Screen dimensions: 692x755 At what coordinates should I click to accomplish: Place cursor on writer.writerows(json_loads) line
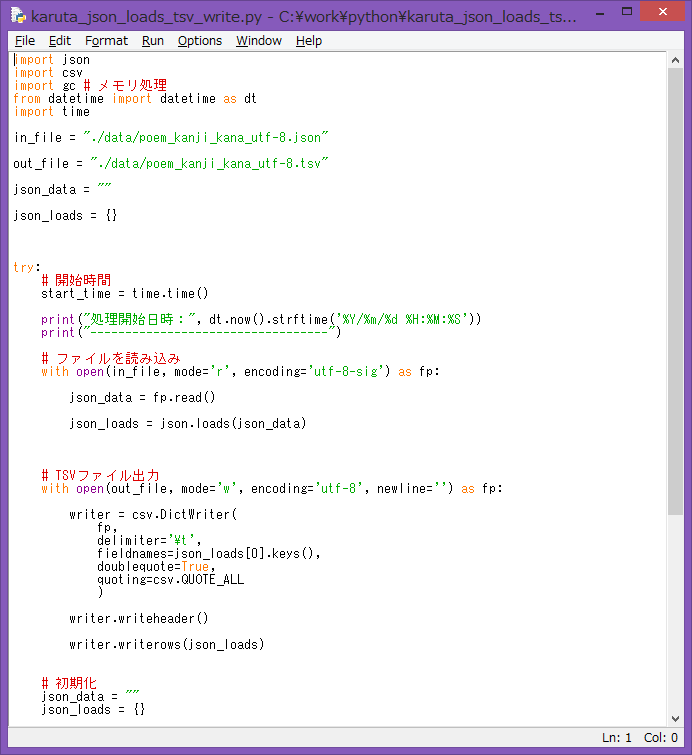(x=166, y=645)
